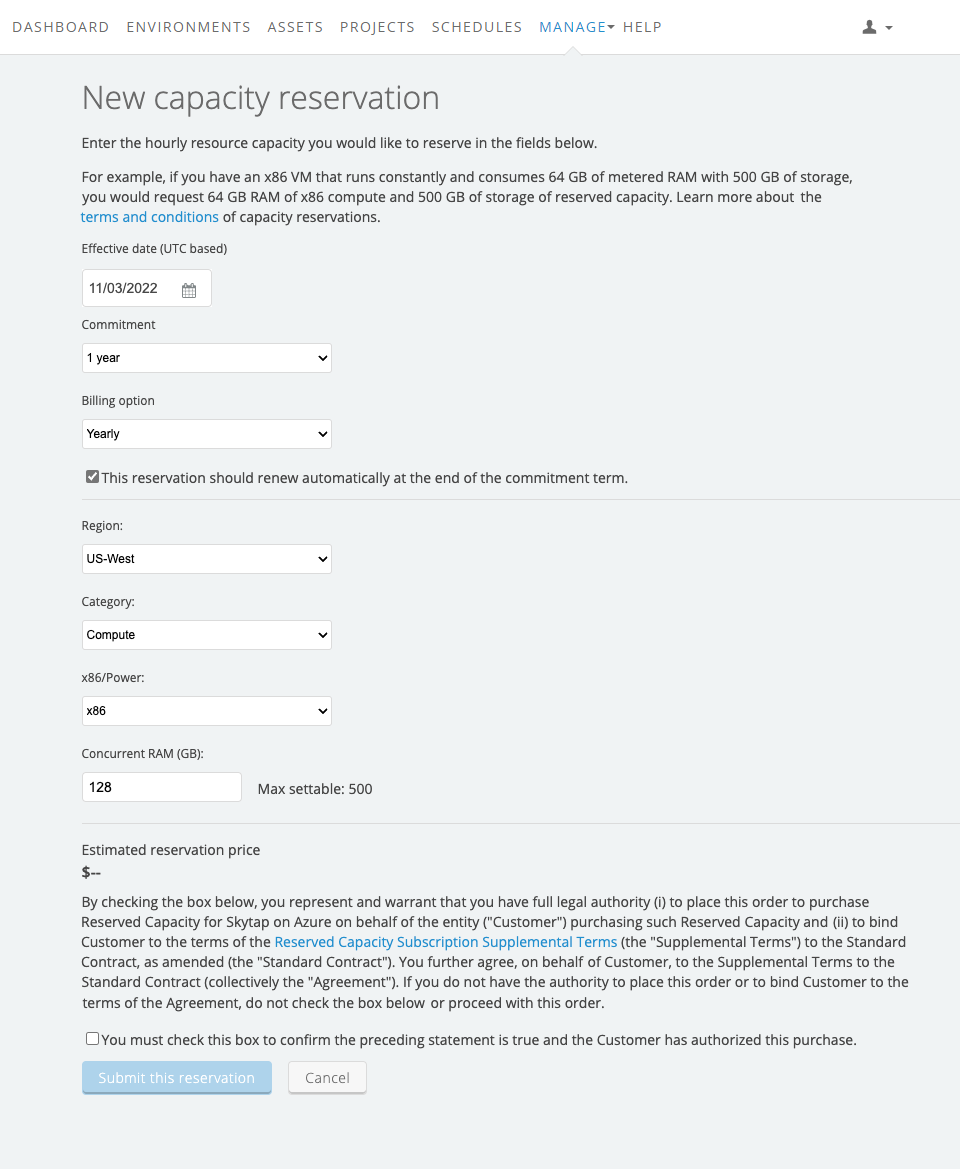Open the Region dropdown

206,558
